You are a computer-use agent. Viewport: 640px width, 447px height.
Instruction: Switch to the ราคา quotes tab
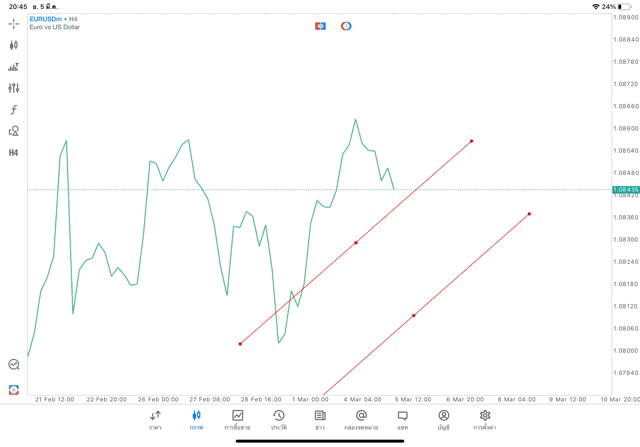point(155,420)
